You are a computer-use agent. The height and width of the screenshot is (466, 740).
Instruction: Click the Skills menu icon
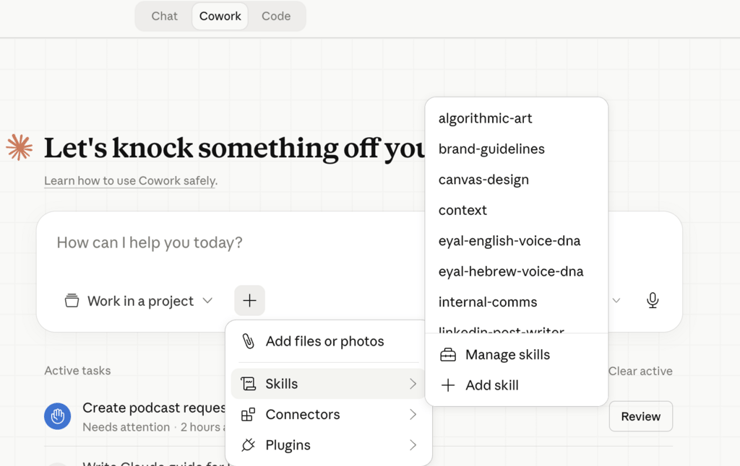tap(248, 384)
